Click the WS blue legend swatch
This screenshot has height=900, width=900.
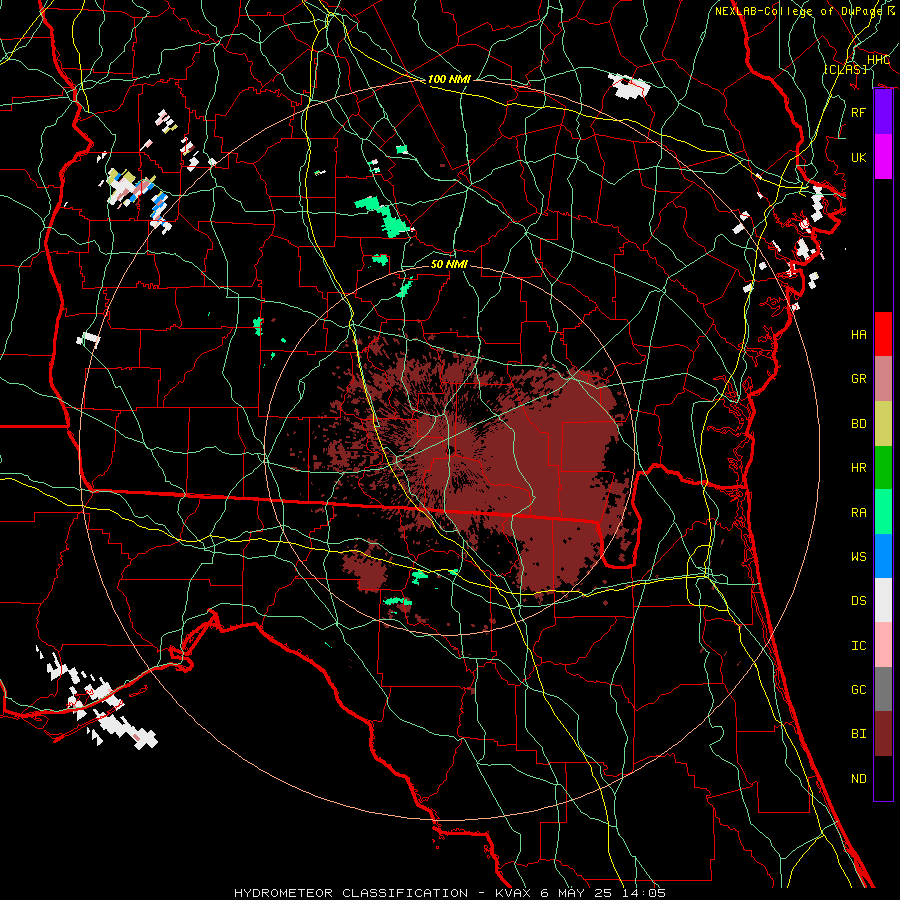883,556
